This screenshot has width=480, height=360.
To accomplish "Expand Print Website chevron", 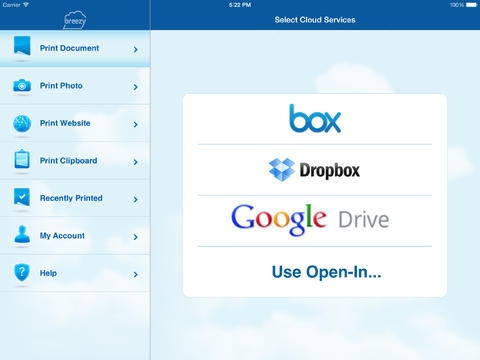I will [x=135, y=124].
